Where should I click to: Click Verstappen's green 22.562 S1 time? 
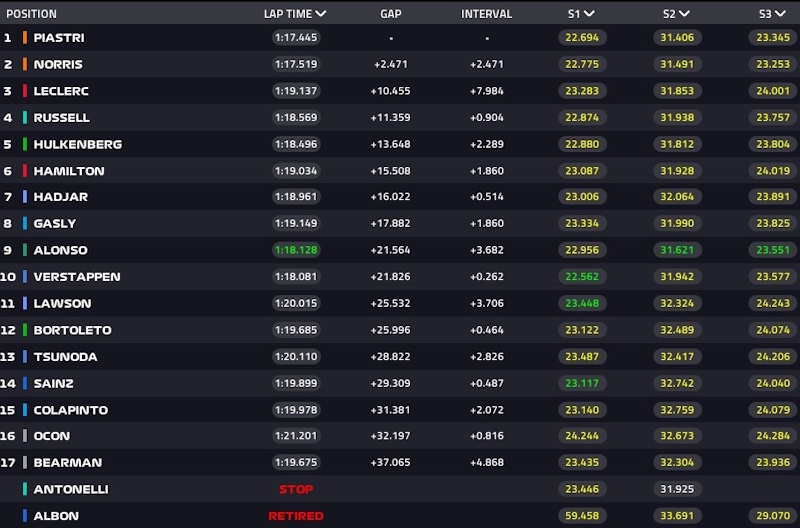581,277
